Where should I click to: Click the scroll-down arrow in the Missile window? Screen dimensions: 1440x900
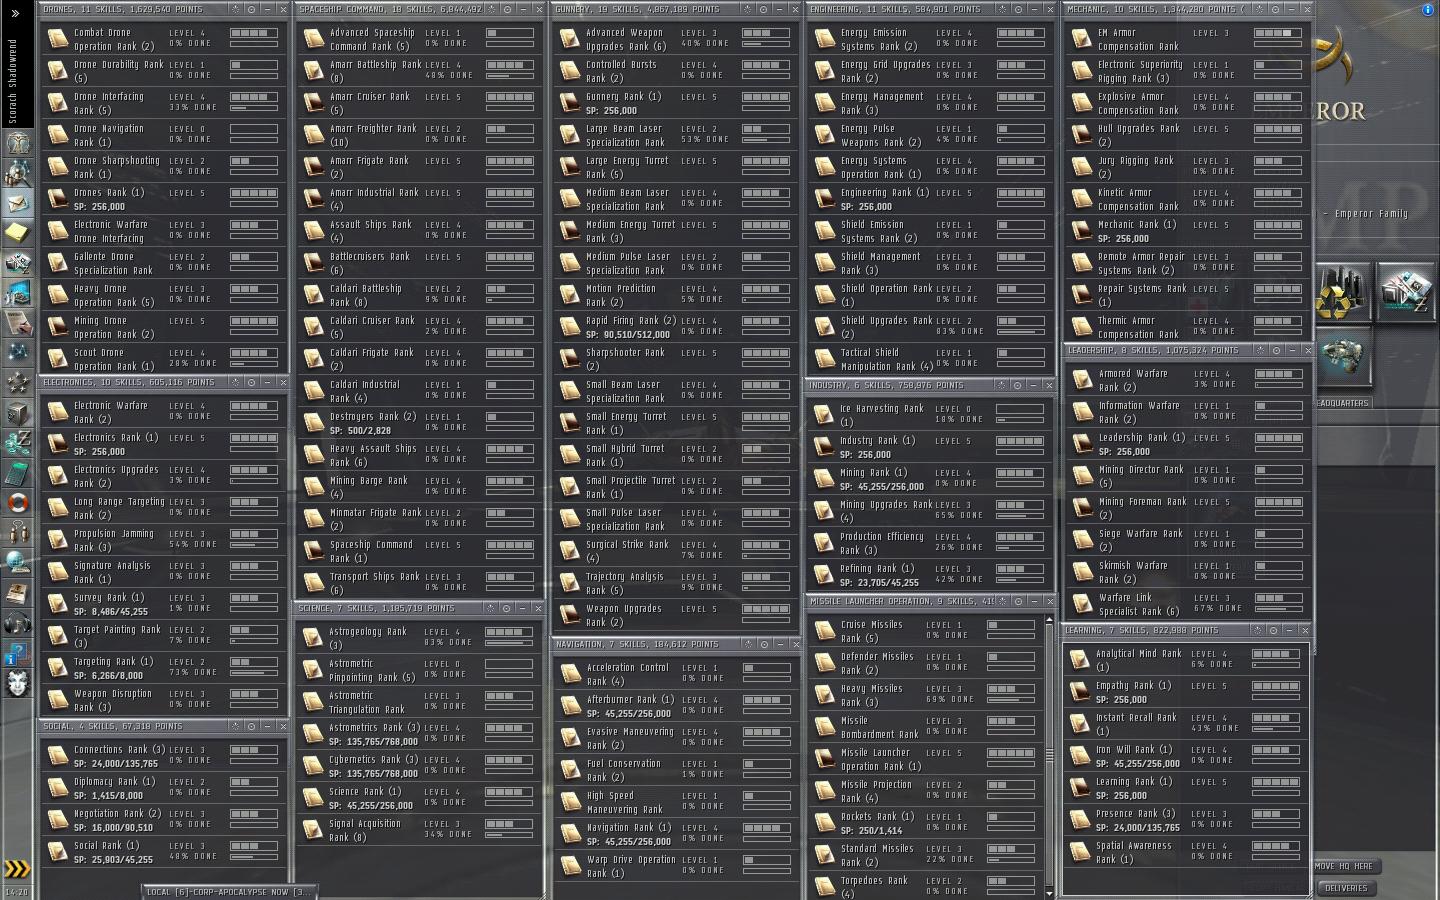coord(1049,892)
